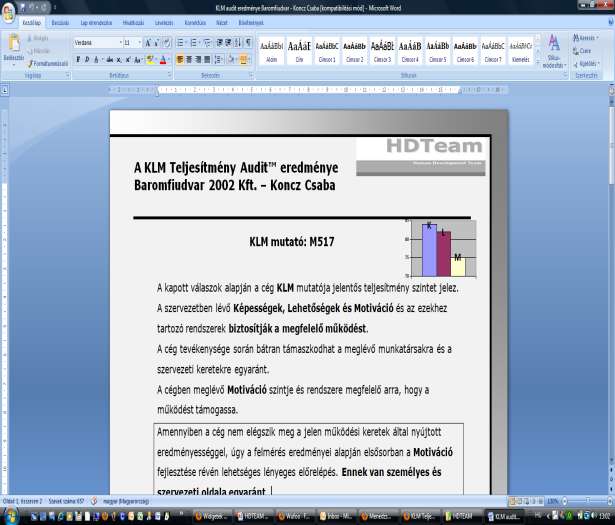Viewport: 615px width, 525px height.
Task: Open the font size dropdown
Action: 139,43
